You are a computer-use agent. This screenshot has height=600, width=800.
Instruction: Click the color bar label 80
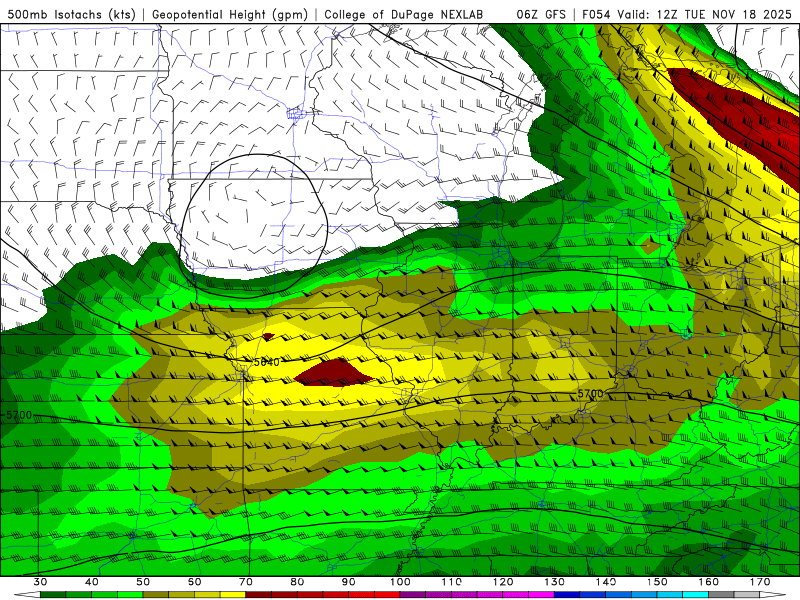[297, 582]
